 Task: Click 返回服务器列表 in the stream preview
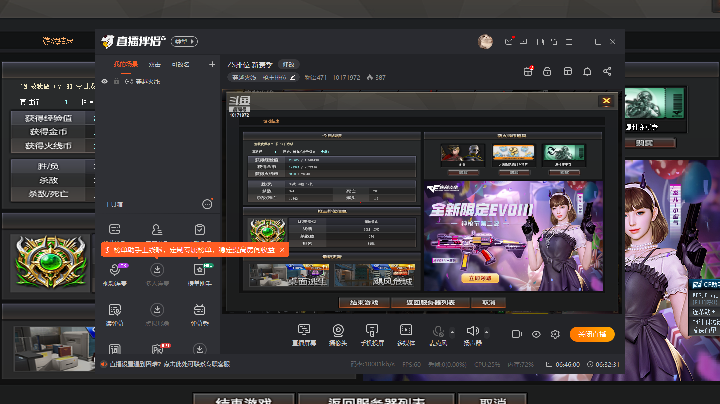click(x=430, y=303)
